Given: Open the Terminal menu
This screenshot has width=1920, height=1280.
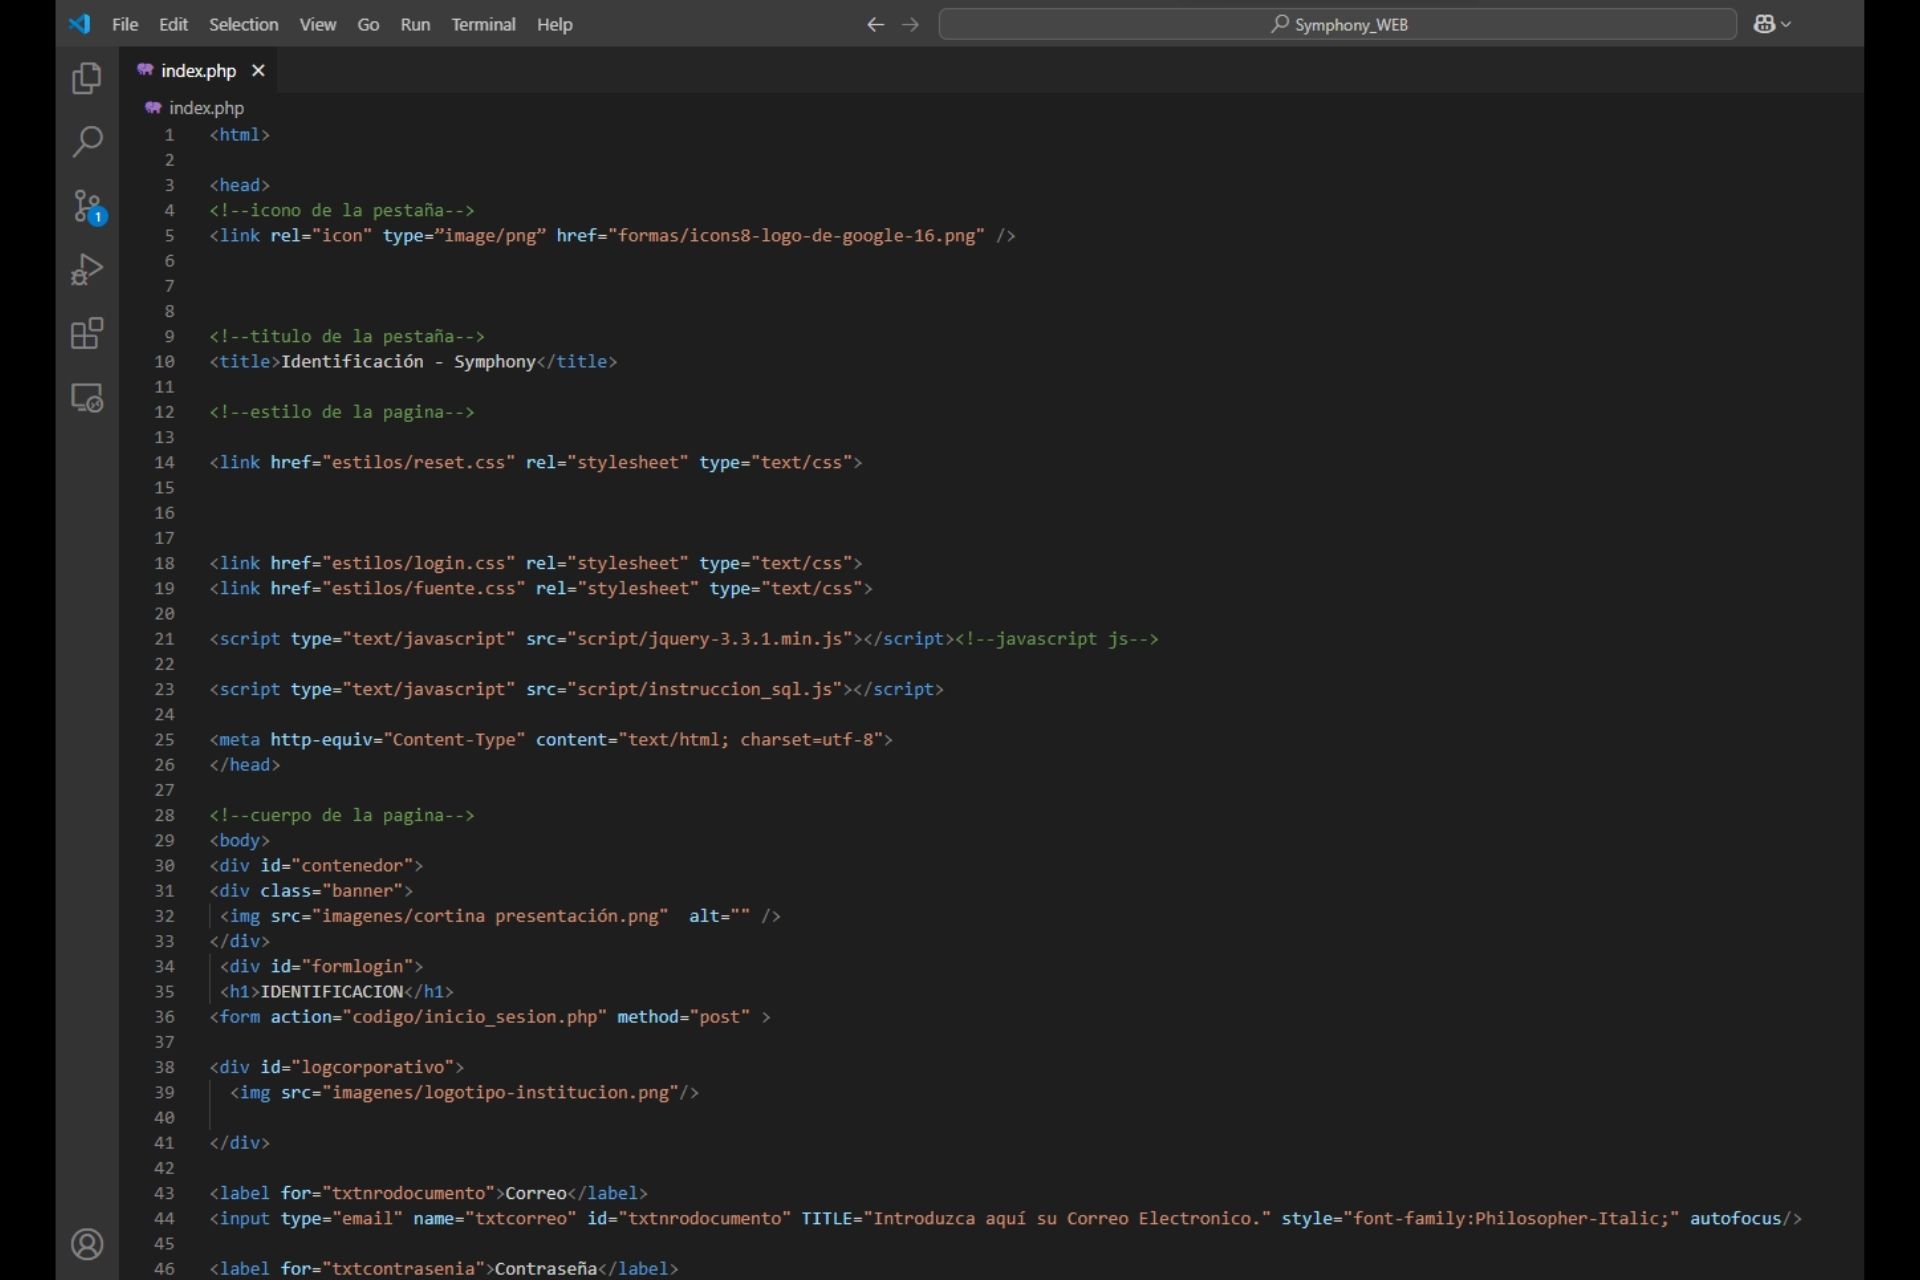Looking at the screenshot, I should 483,24.
